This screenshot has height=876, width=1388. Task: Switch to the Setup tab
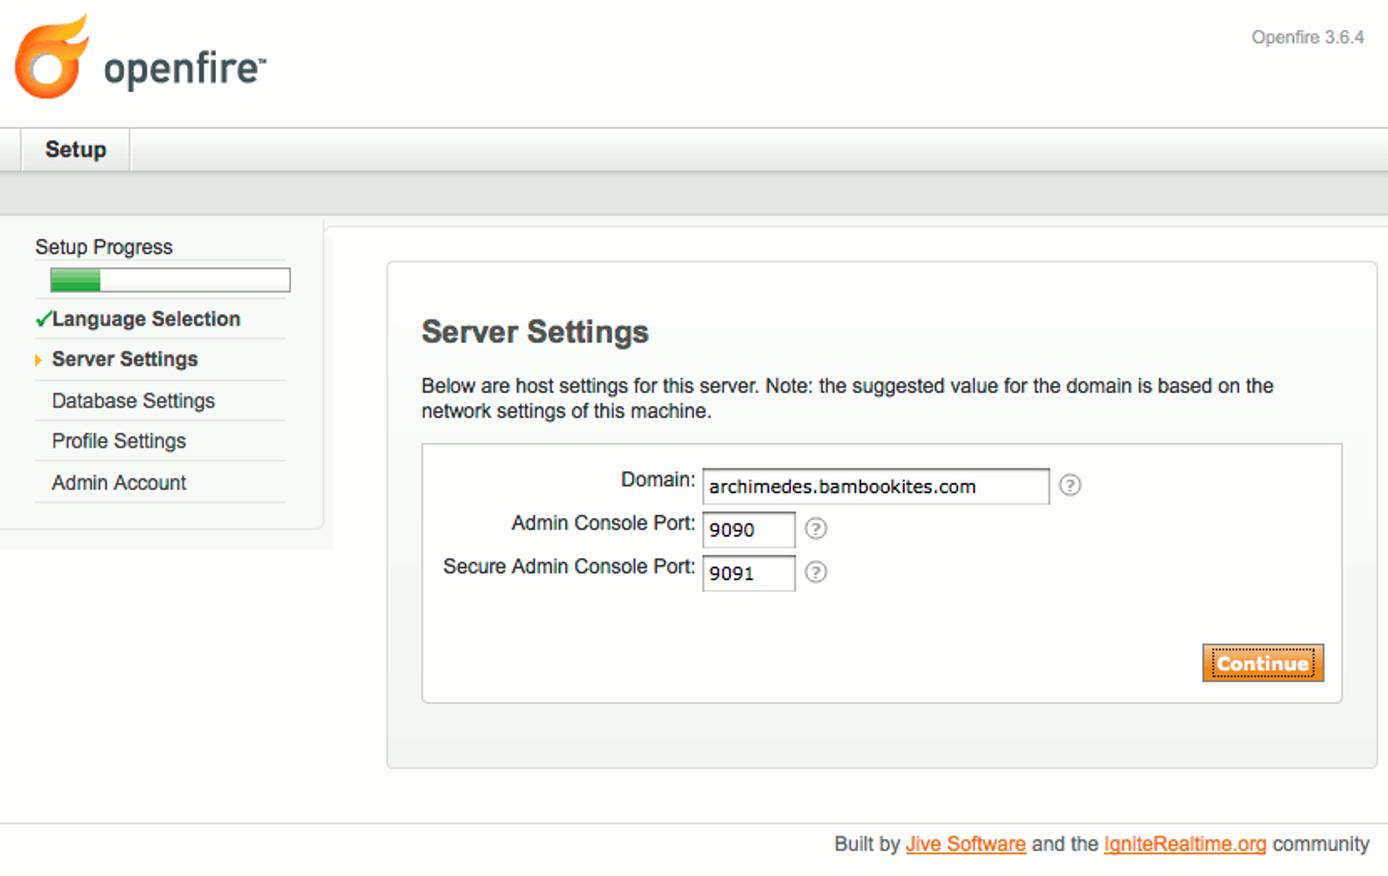pyautogui.click(x=74, y=148)
